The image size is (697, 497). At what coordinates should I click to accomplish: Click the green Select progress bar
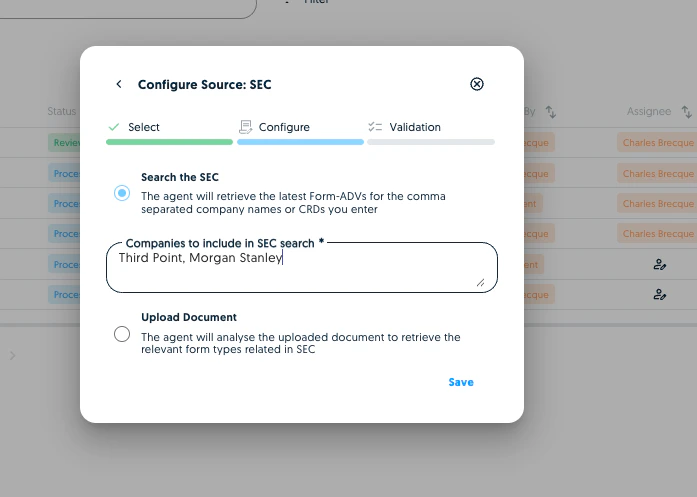[x=169, y=142]
